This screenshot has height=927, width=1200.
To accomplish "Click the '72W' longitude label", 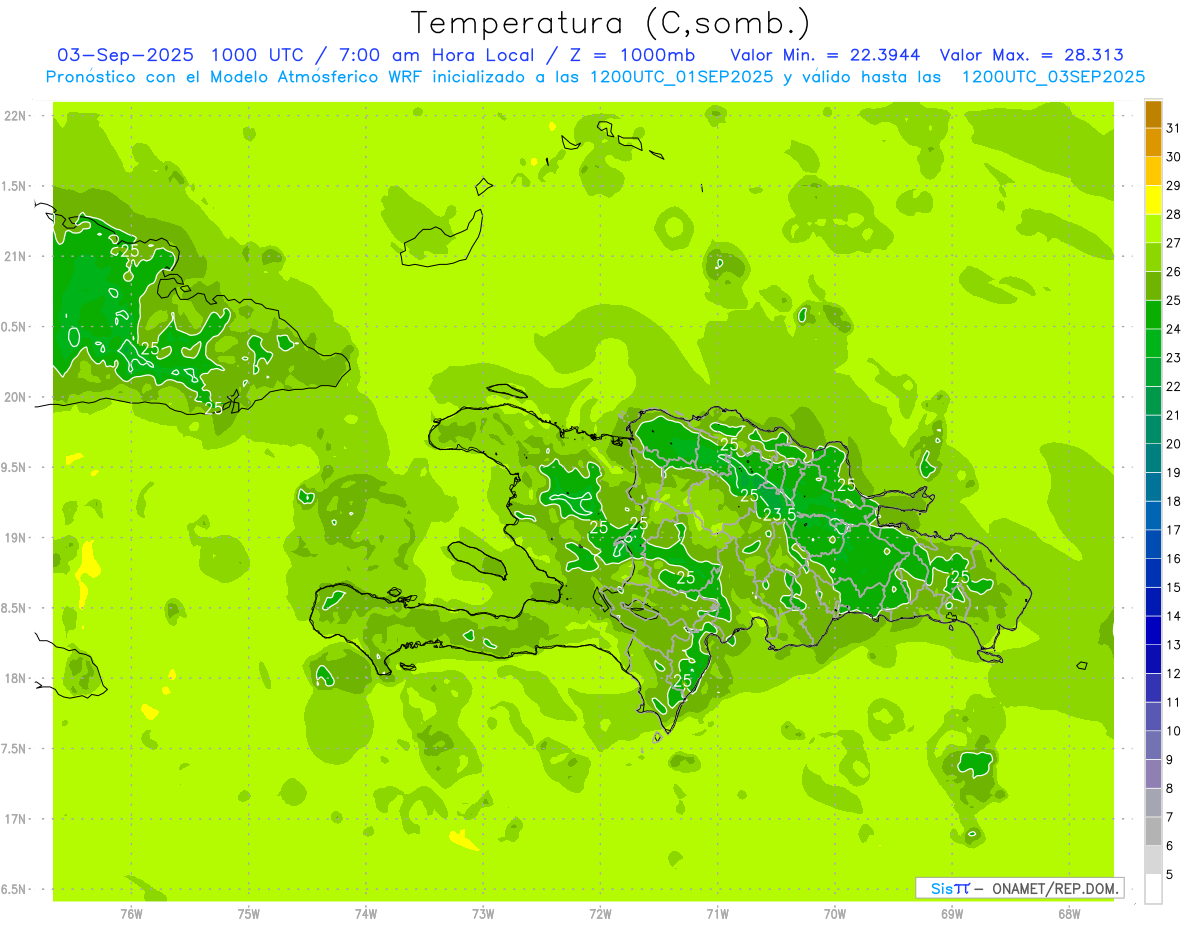I will [601, 914].
